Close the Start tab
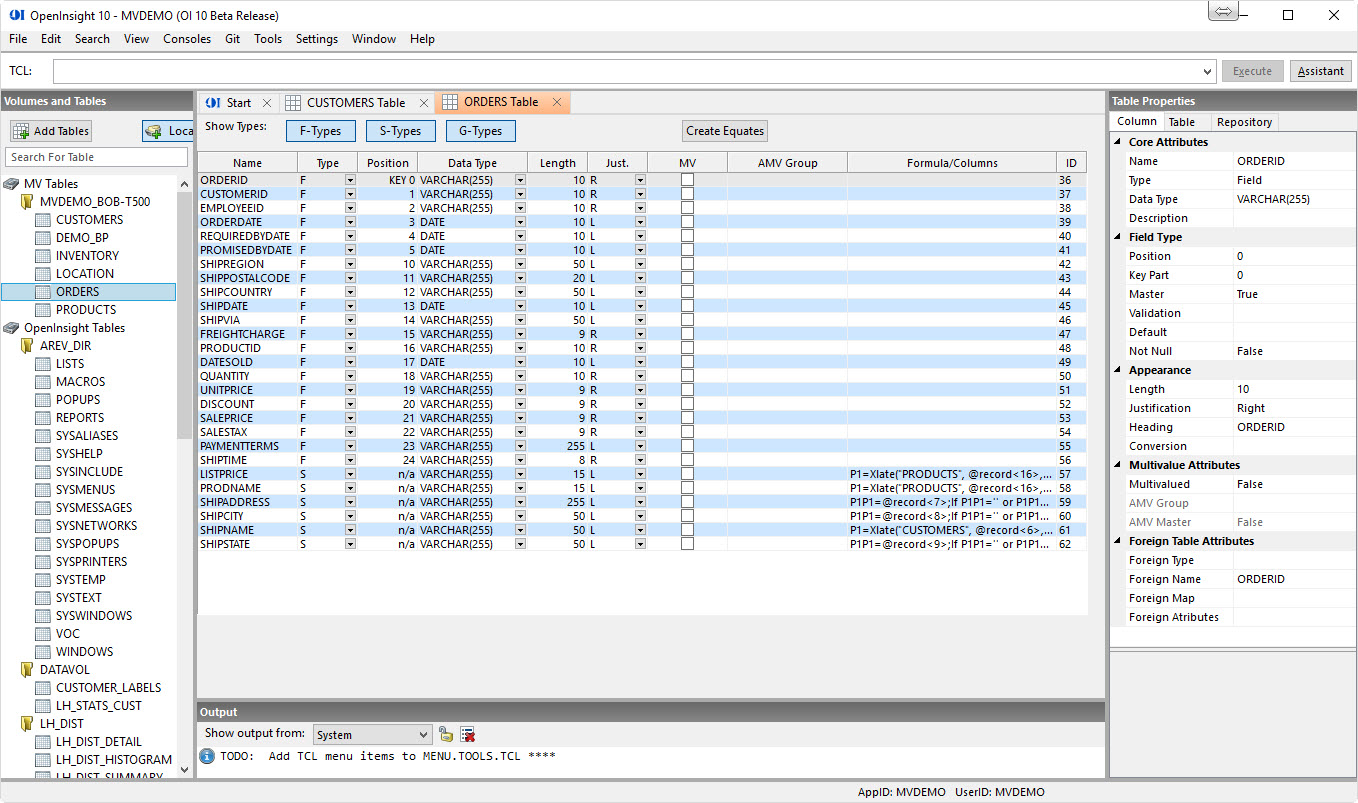1358x803 pixels. 267,103
